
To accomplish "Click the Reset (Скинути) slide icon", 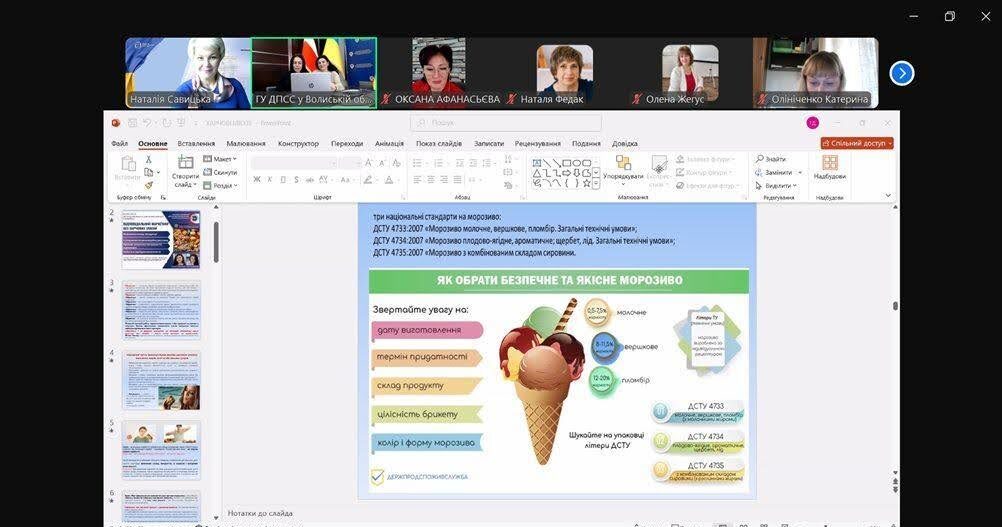I will [220, 172].
